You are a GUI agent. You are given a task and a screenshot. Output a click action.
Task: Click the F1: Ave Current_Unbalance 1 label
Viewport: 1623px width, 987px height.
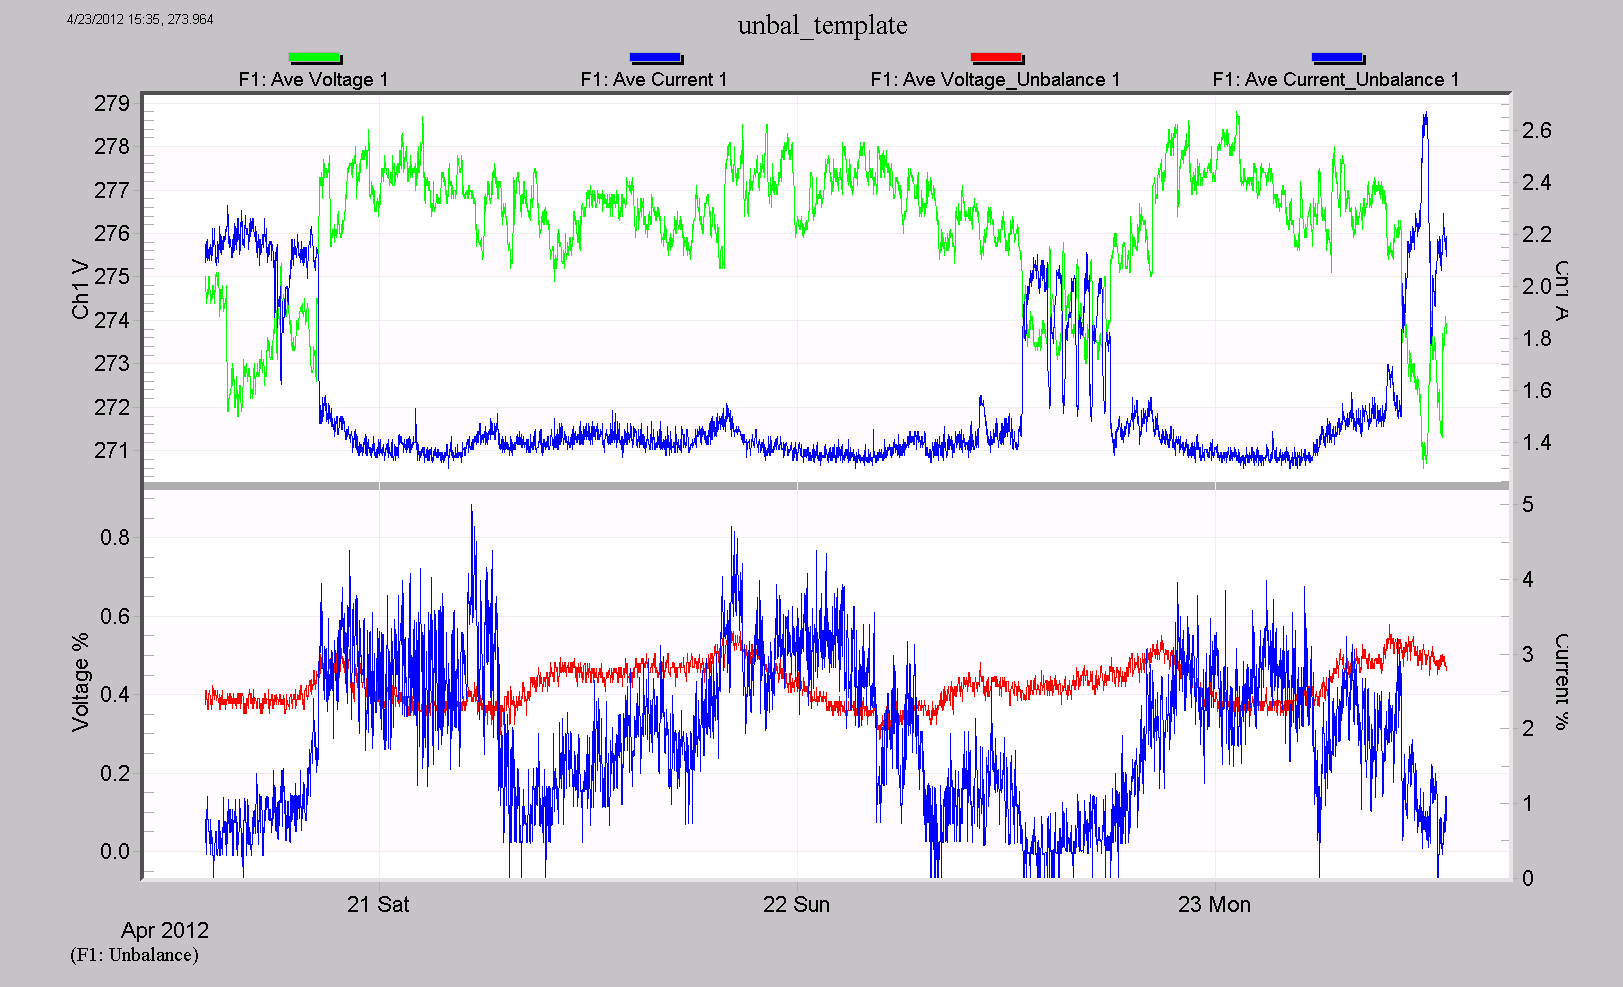coord(1337,77)
